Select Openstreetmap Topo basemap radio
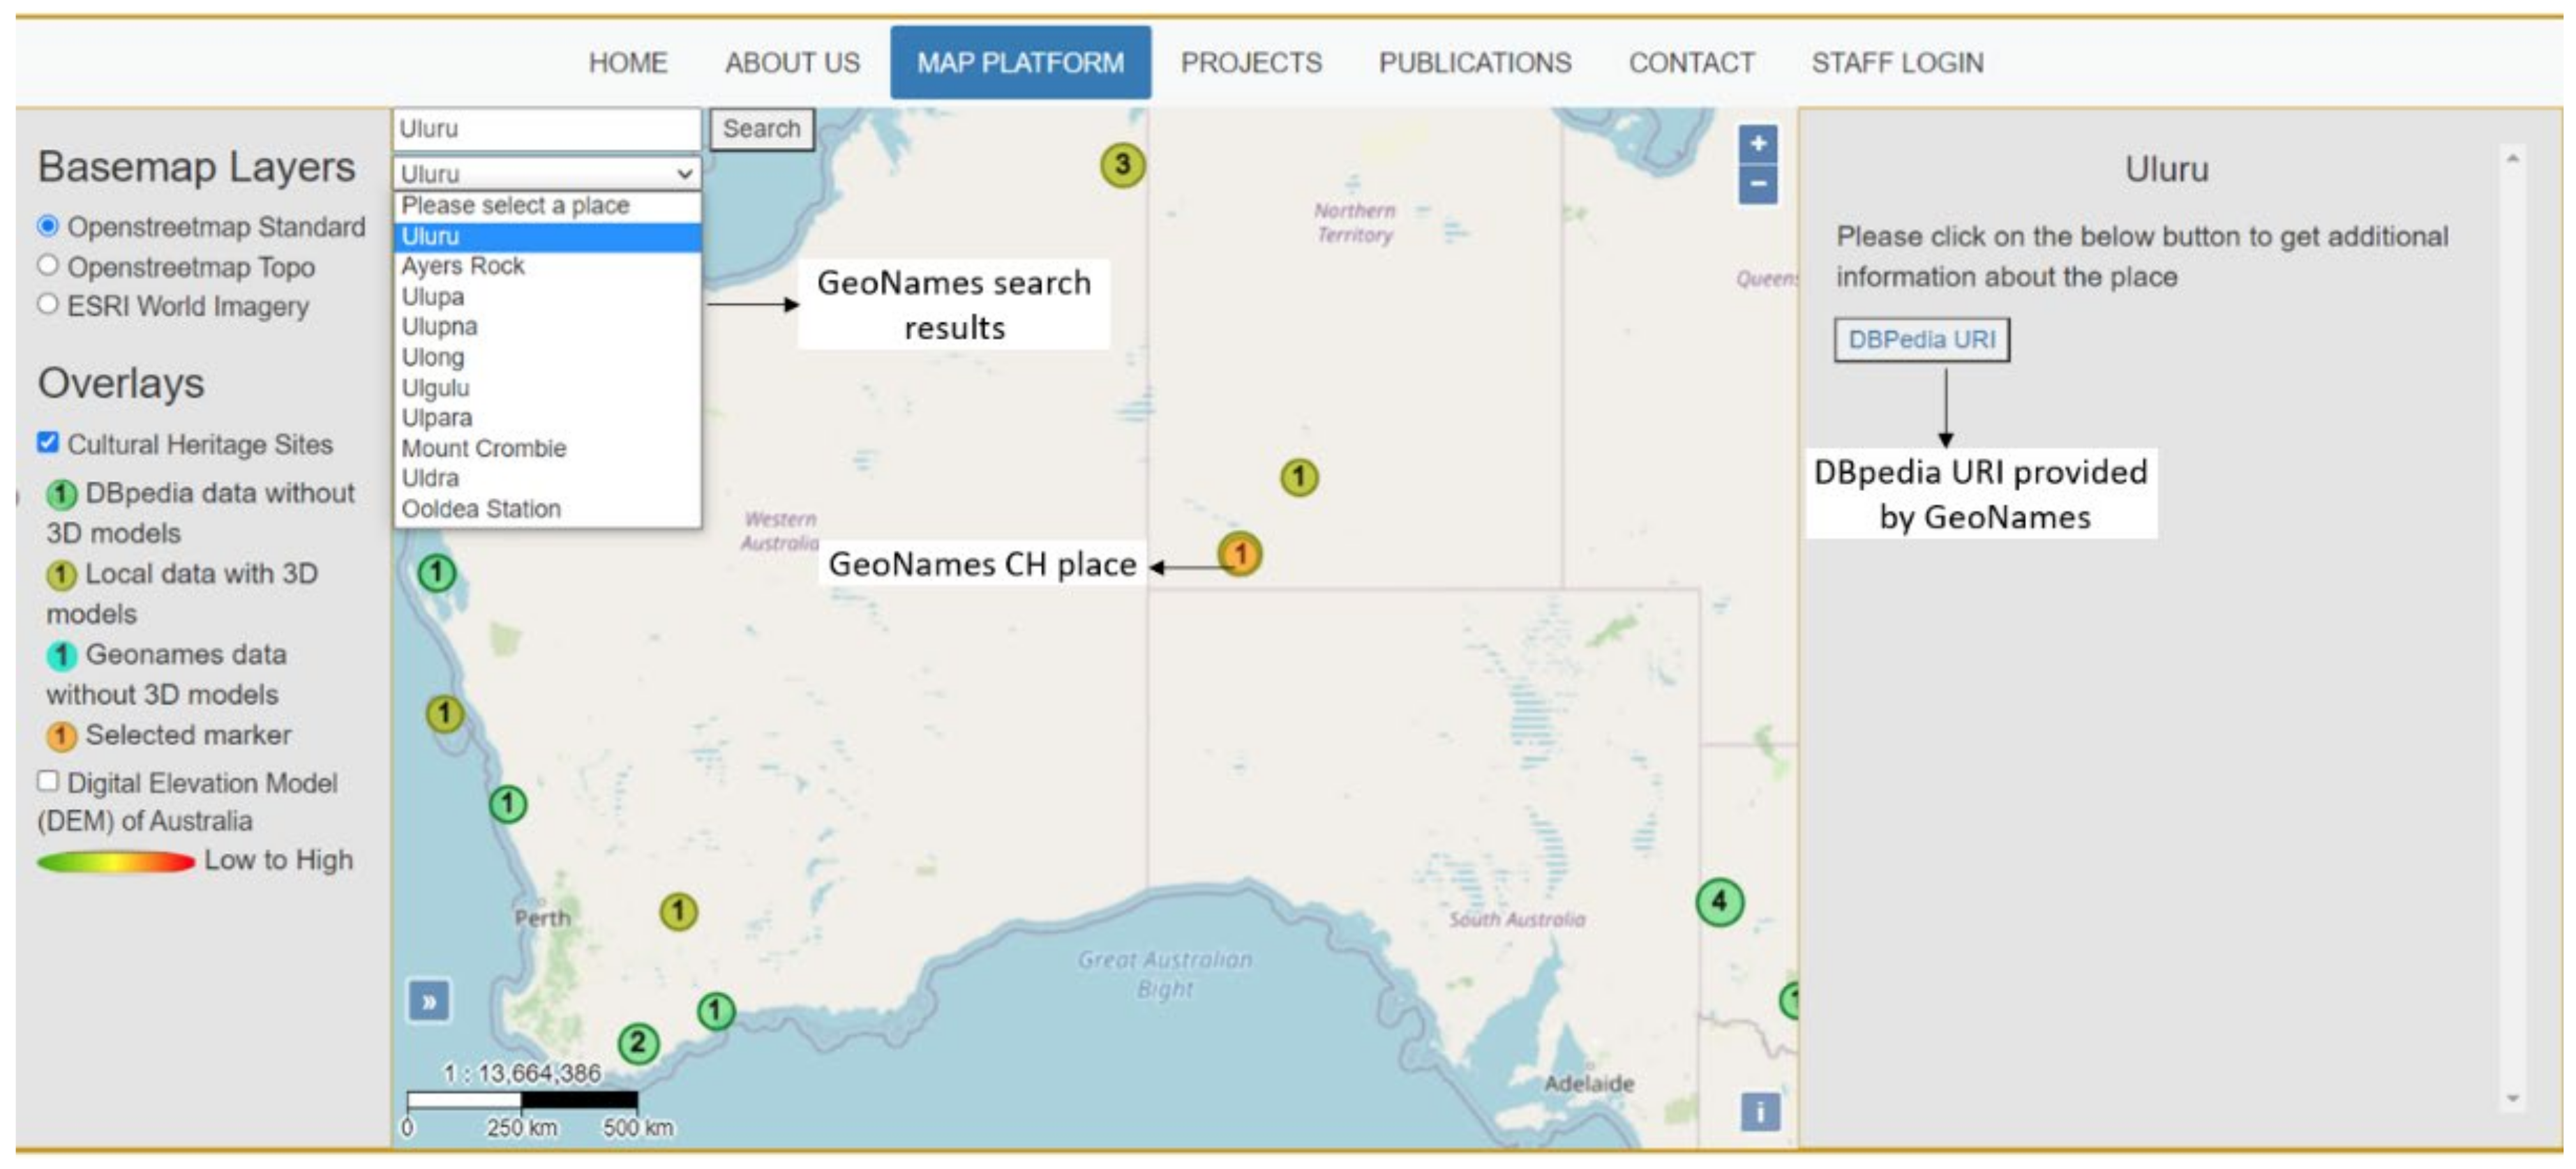This screenshot has width=2576, height=1169. click(47, 265)
